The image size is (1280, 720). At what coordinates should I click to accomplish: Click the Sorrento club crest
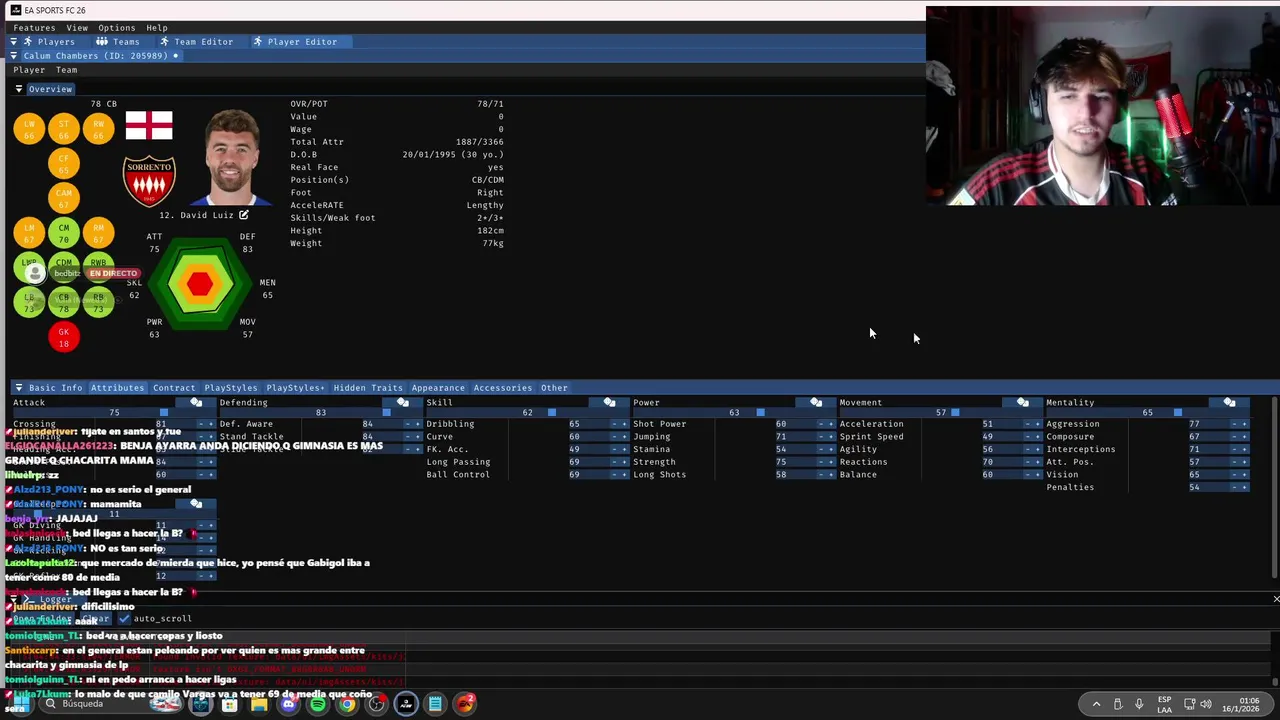coord(149,181)
